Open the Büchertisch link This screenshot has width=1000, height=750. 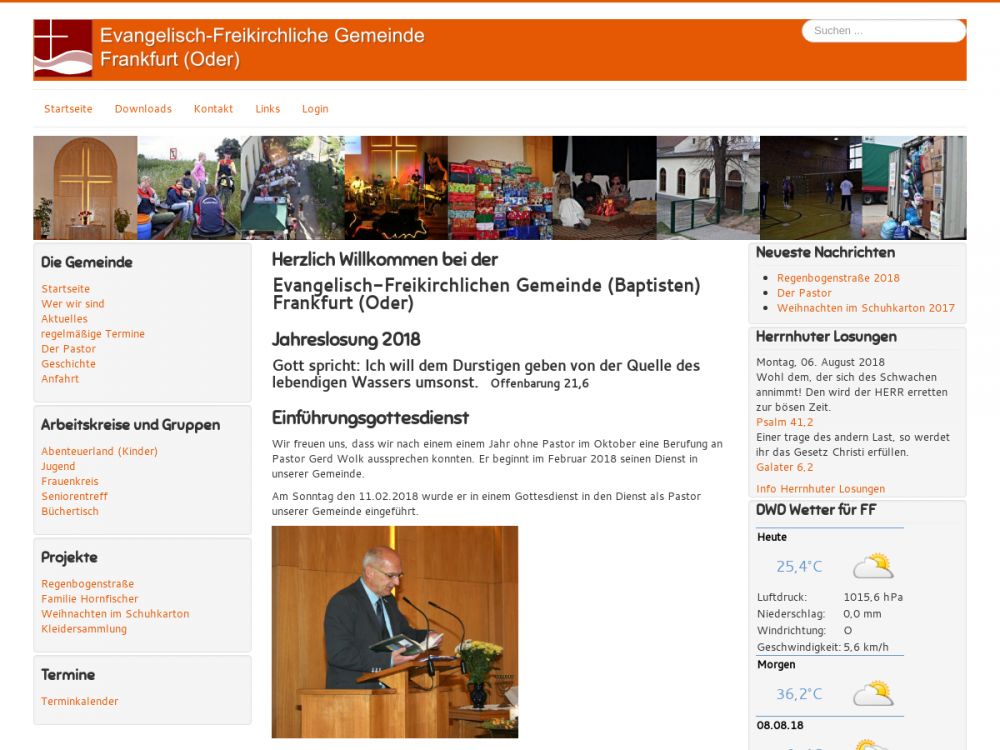(70, 511)
